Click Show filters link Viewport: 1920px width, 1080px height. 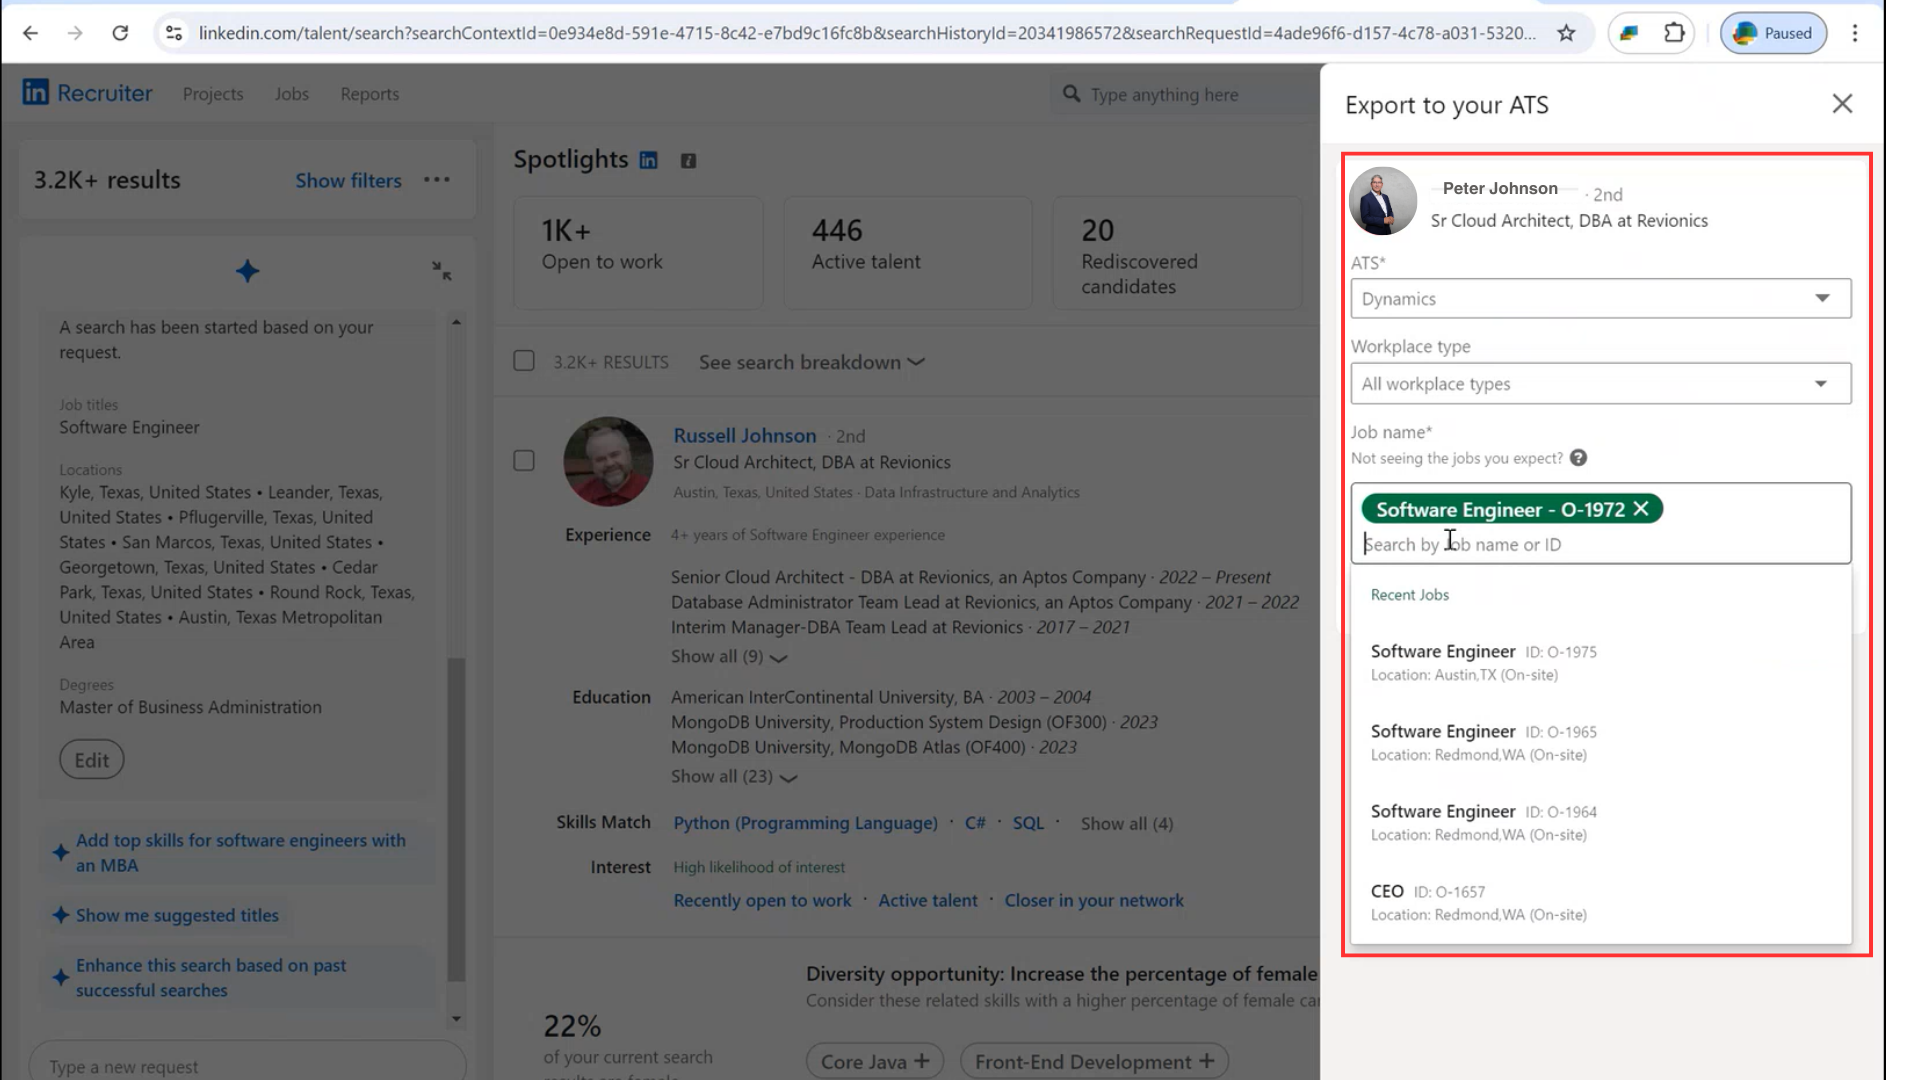pyautogui.click(x=348, y=180)
